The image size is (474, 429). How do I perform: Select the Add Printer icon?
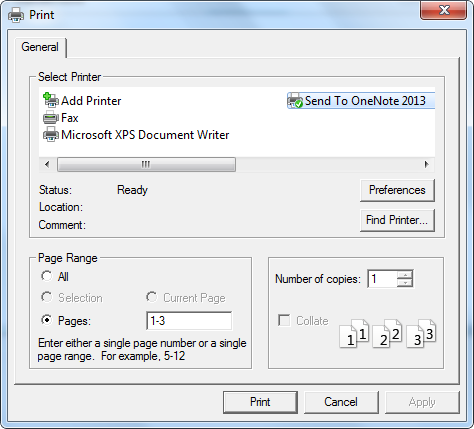[x=51, y=100]
